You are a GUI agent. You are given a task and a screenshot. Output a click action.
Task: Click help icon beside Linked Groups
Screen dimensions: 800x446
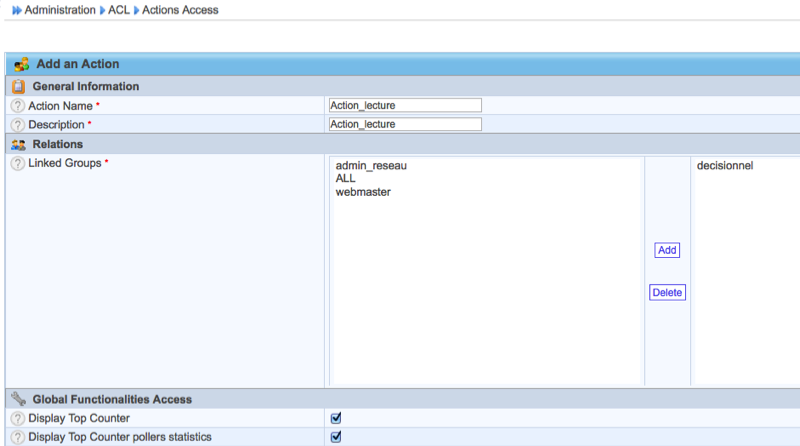pos(18,163)
